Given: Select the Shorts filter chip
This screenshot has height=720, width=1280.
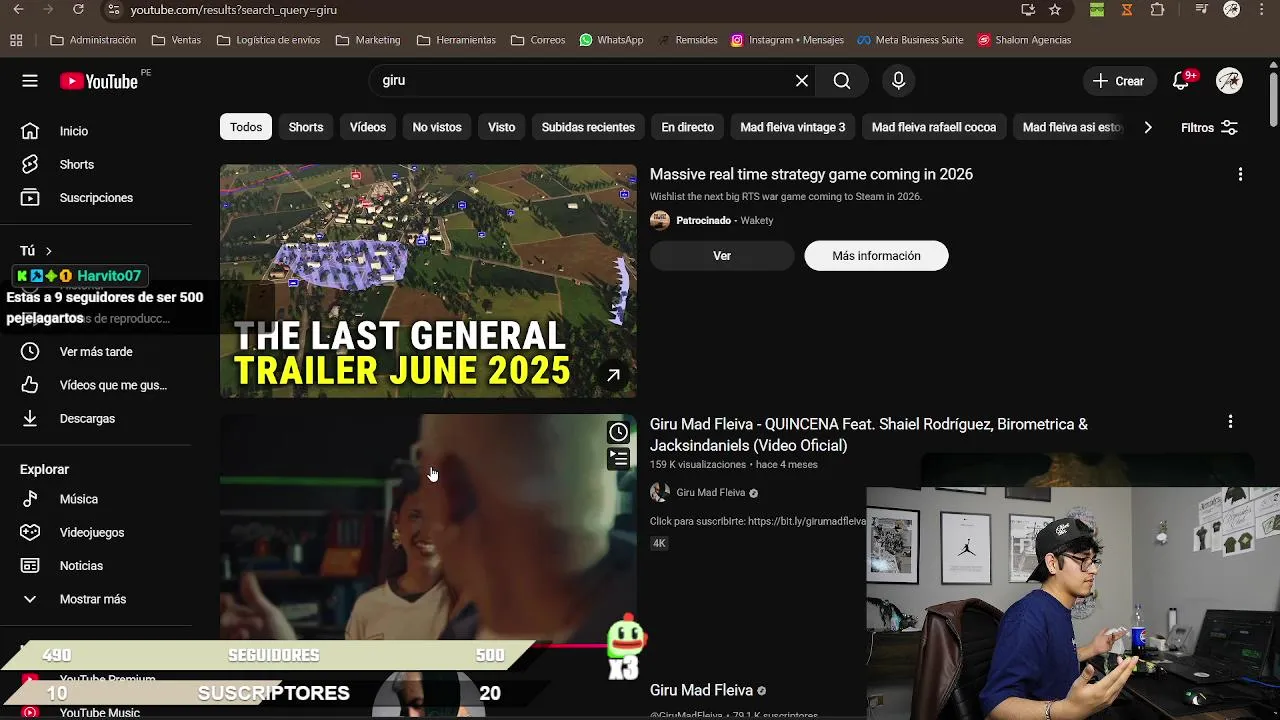Looking at the screenshot, I should pos(306,127).
